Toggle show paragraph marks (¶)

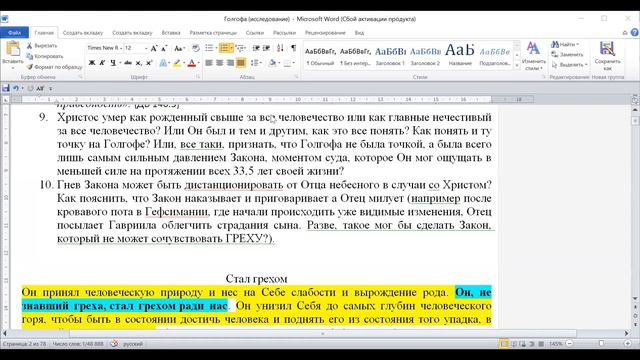(293, 48)
